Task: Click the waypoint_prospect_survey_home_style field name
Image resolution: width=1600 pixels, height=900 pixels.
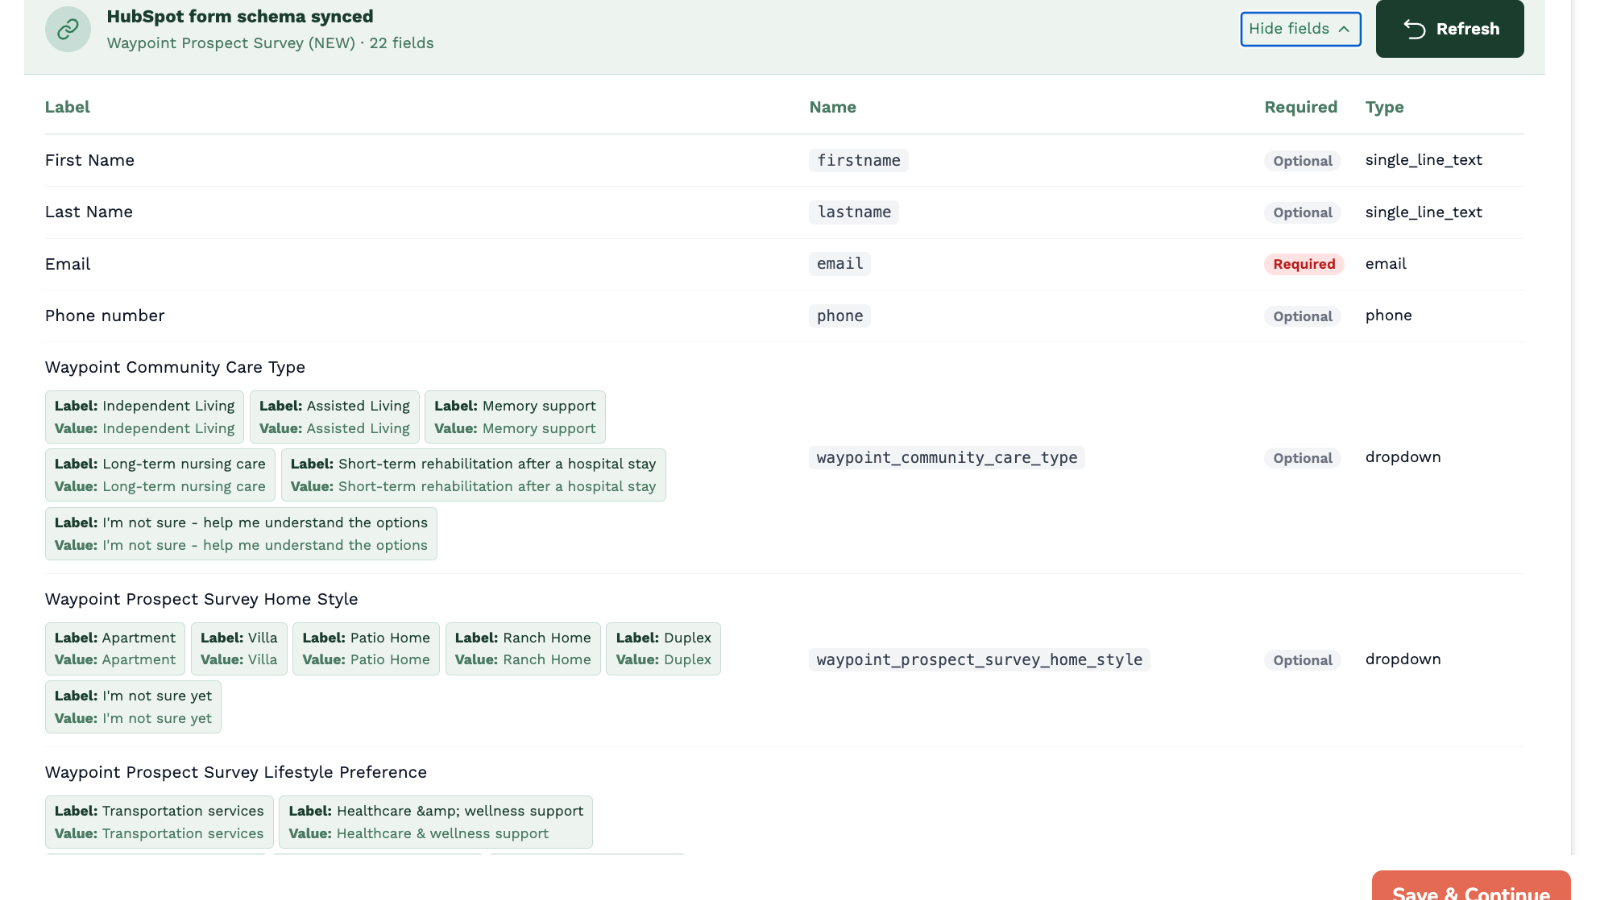Action: [x=979, y=660]
